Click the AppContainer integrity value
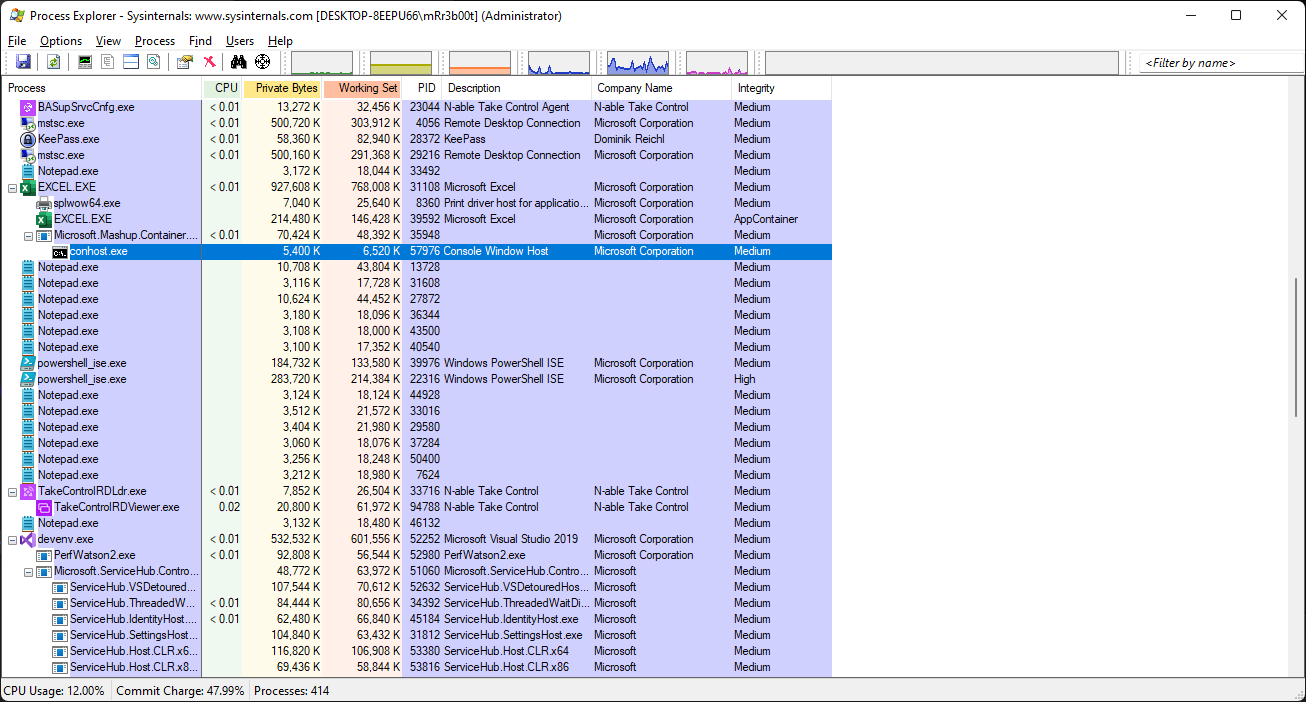1306x702 pixels. click(x=766, y=219)
